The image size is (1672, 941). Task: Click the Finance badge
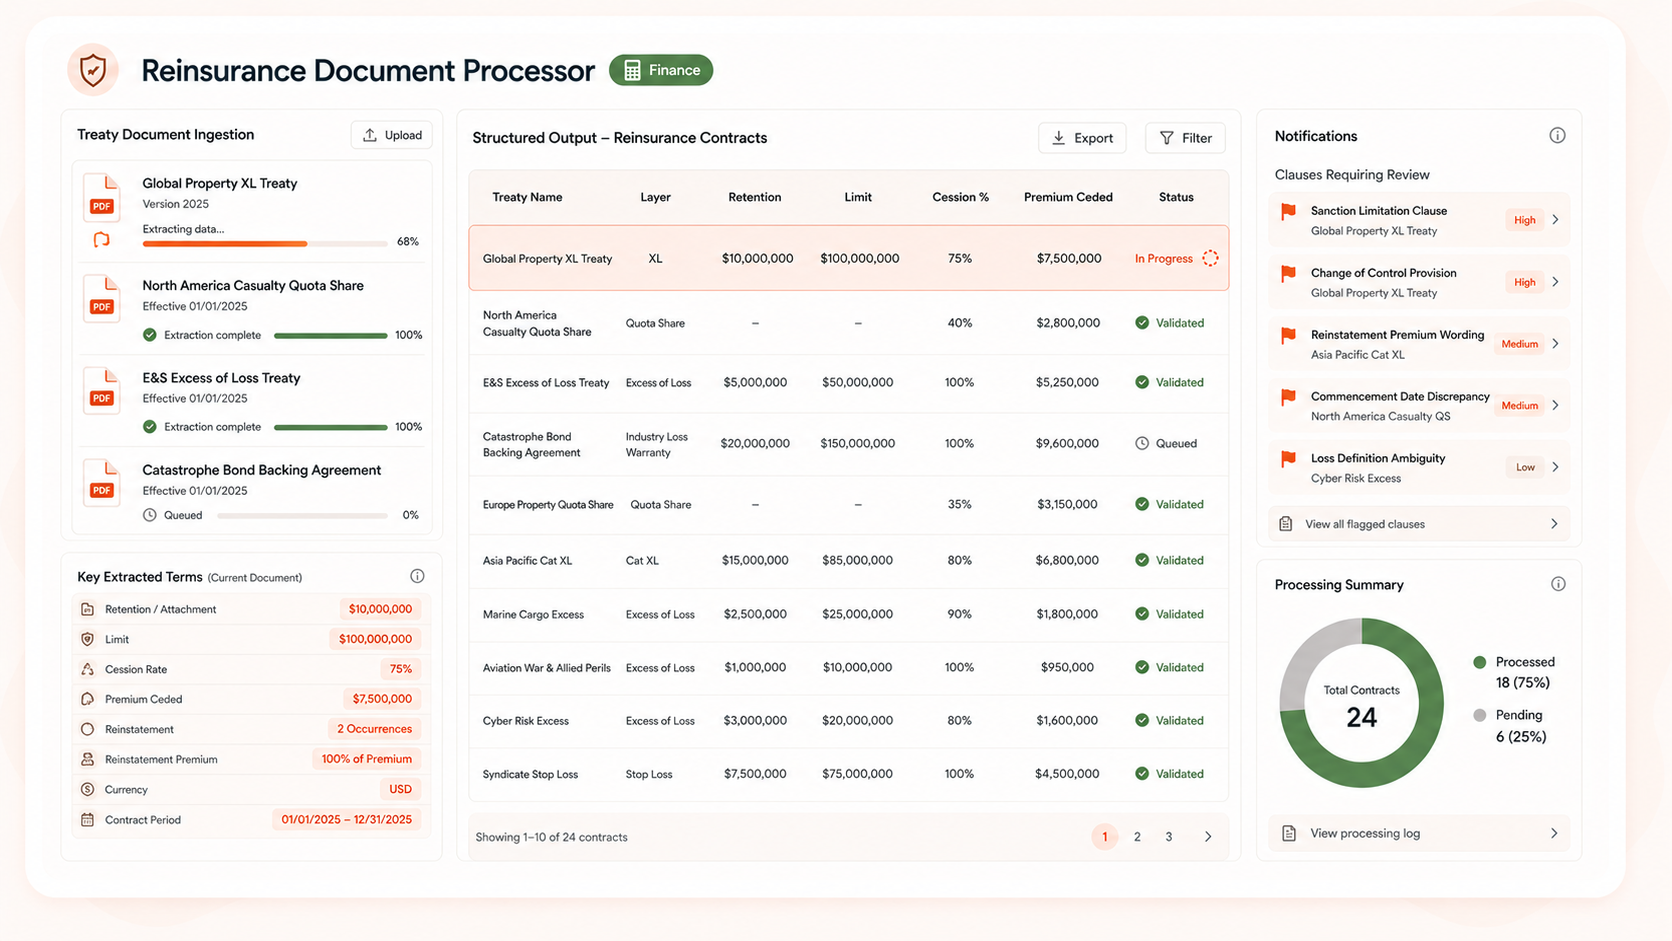(661, 70)
